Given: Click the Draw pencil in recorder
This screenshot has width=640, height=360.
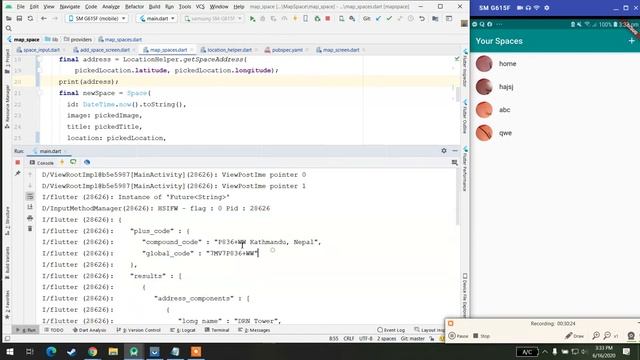Looking at the screenshot, I should pyautogui.click(x=574, y=336).
